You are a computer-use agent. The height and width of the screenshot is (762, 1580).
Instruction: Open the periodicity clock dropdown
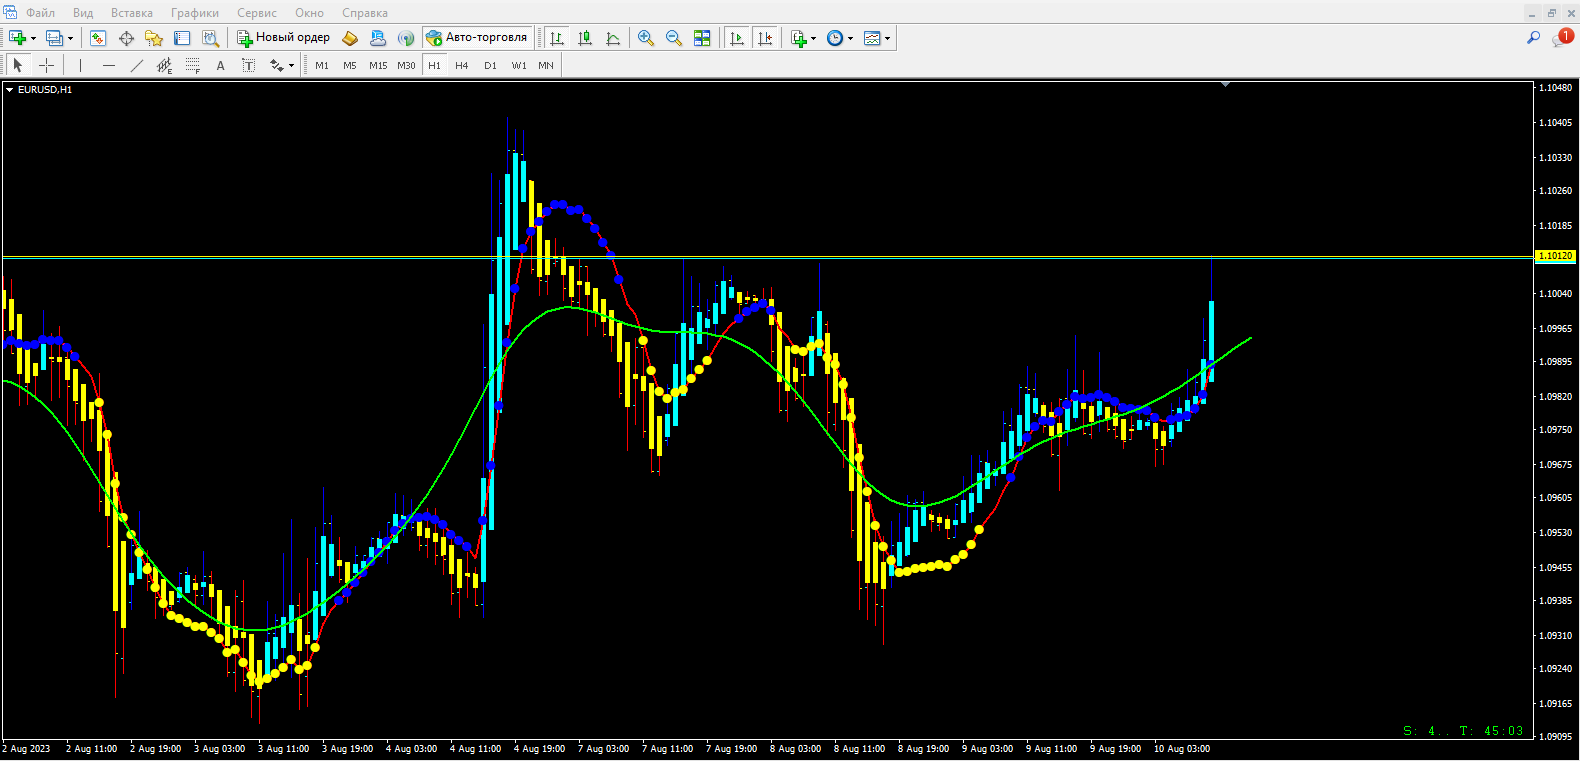(x=850, y=39)
